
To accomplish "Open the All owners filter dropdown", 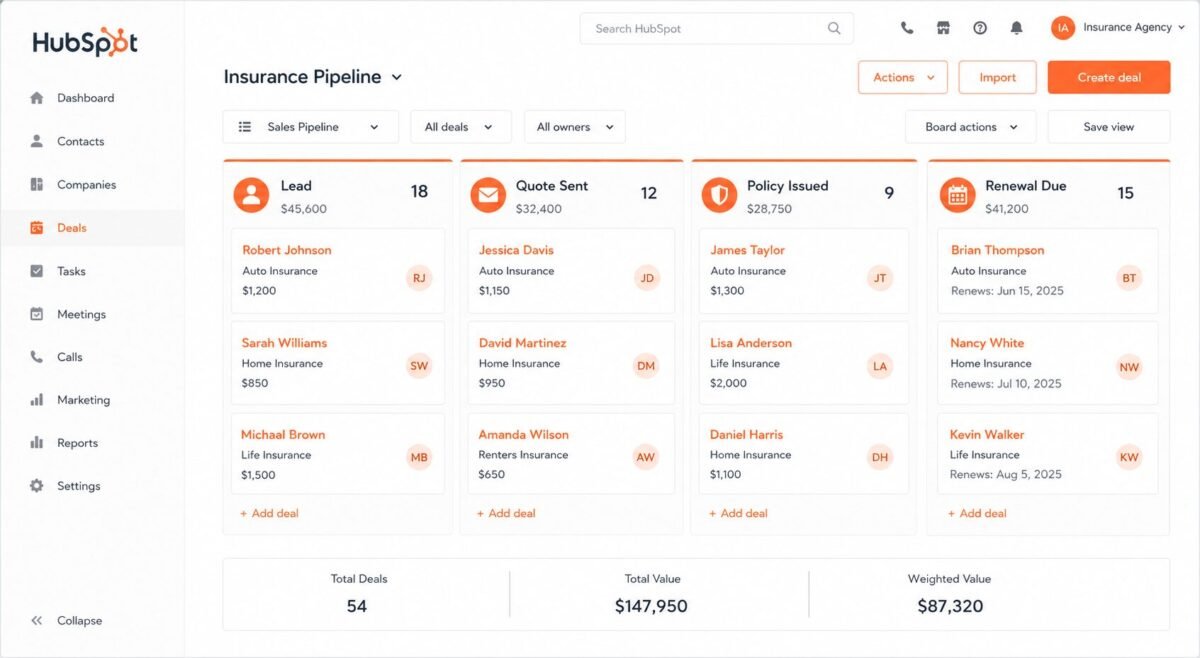I will [575, 127].
